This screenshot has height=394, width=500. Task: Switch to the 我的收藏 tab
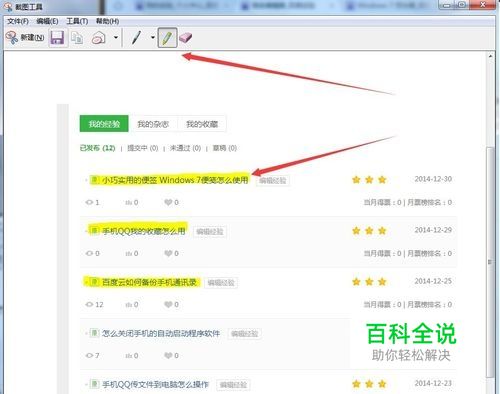202,124
